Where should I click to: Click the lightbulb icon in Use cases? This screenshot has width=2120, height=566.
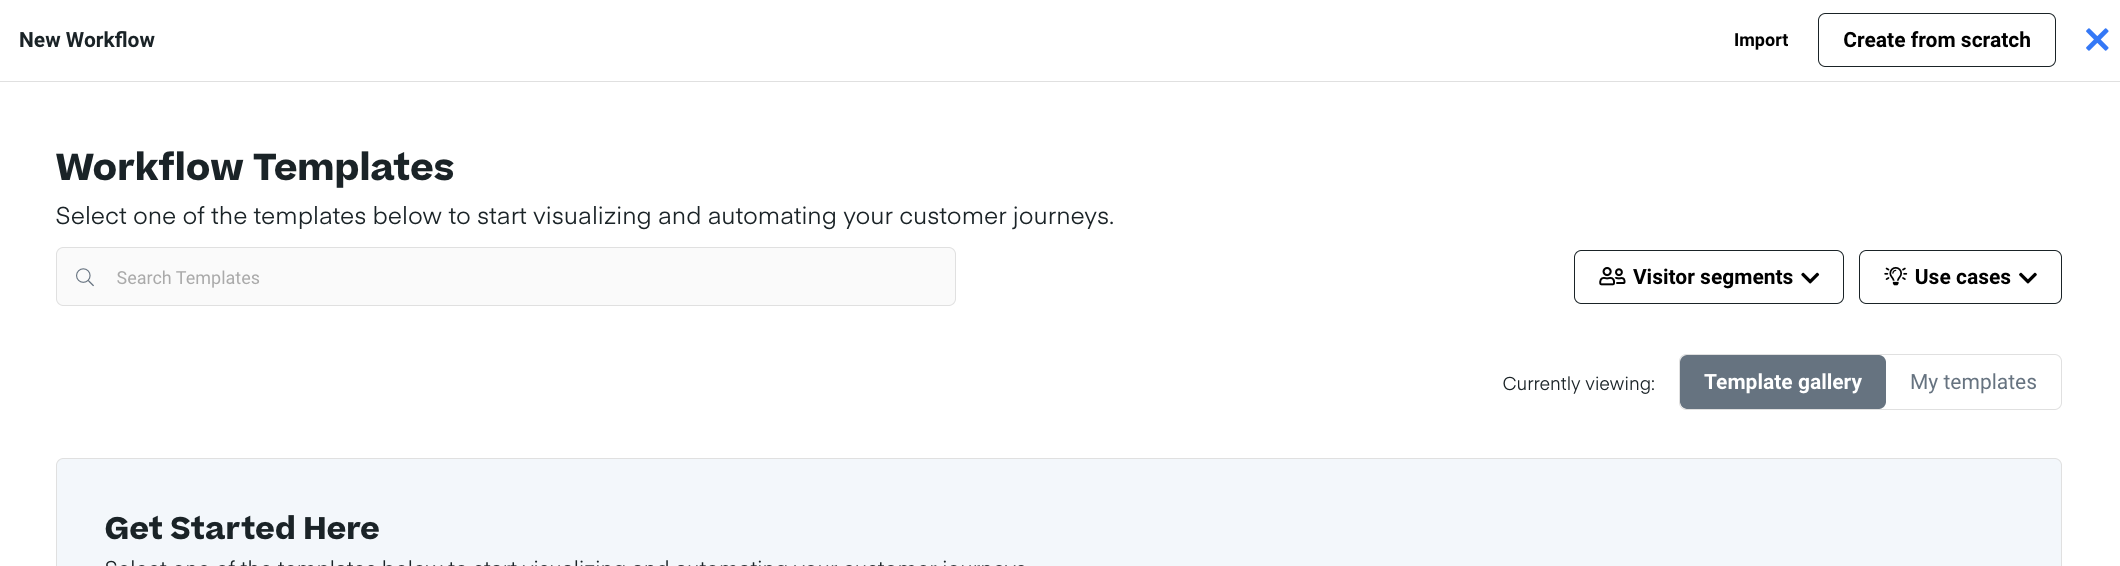(x=1894, y=276)
